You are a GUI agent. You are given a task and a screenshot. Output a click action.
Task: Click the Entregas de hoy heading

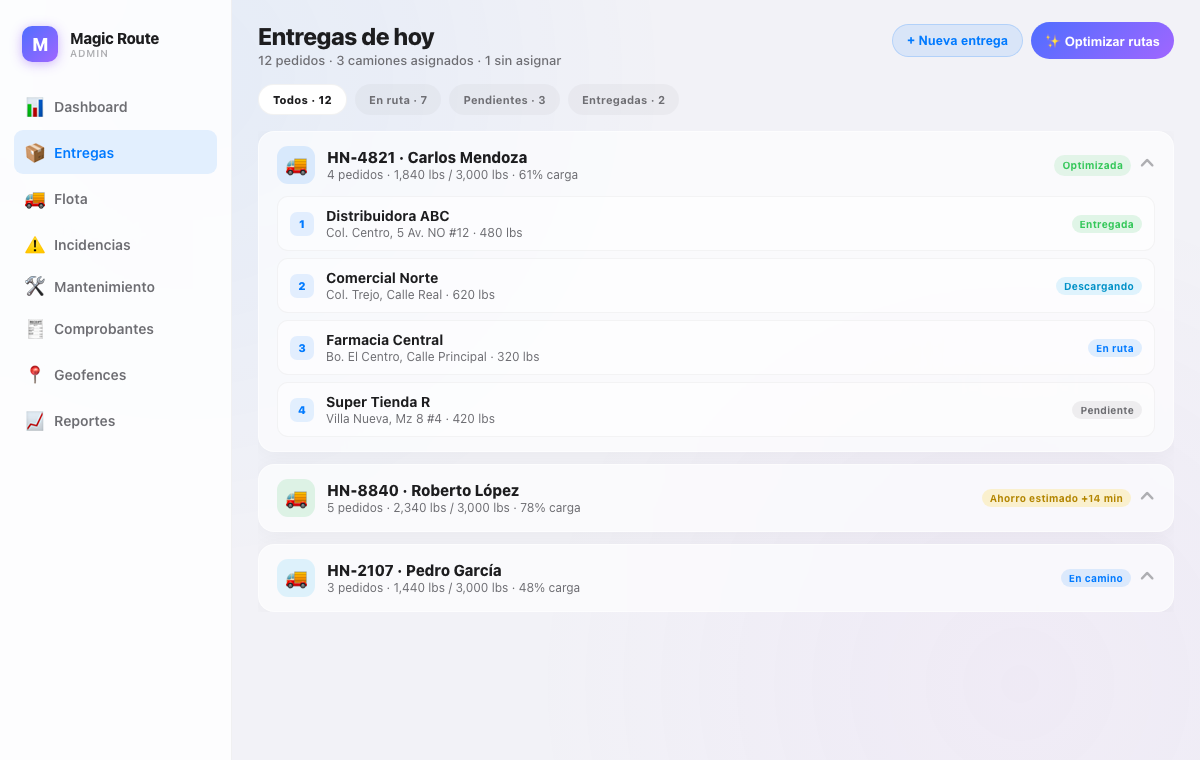346,37
